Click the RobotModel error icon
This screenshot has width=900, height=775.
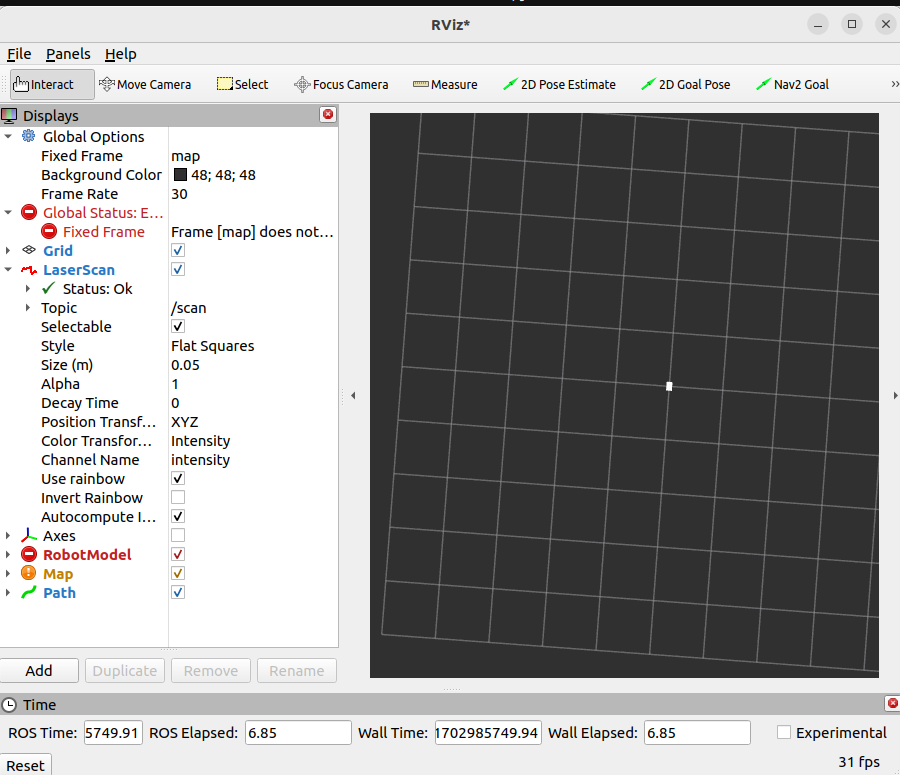point(29,555)
